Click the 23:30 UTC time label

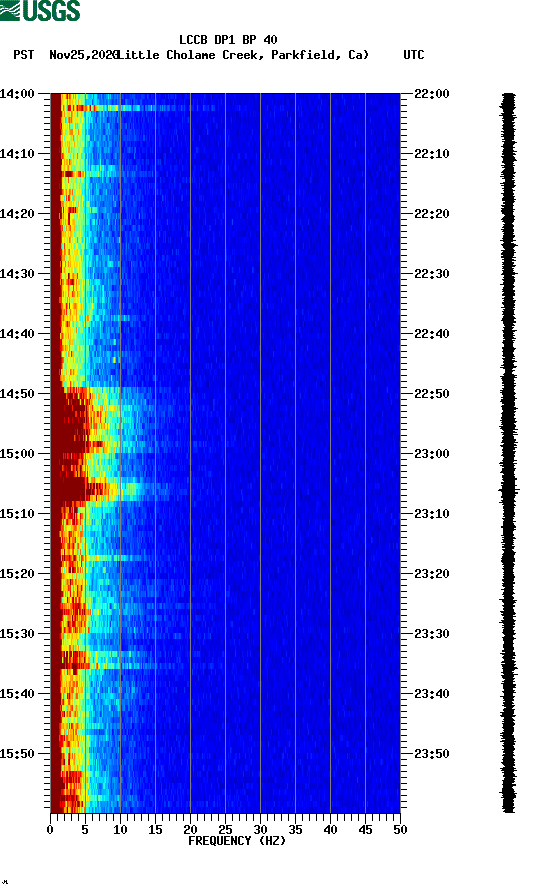pos(432,634)
